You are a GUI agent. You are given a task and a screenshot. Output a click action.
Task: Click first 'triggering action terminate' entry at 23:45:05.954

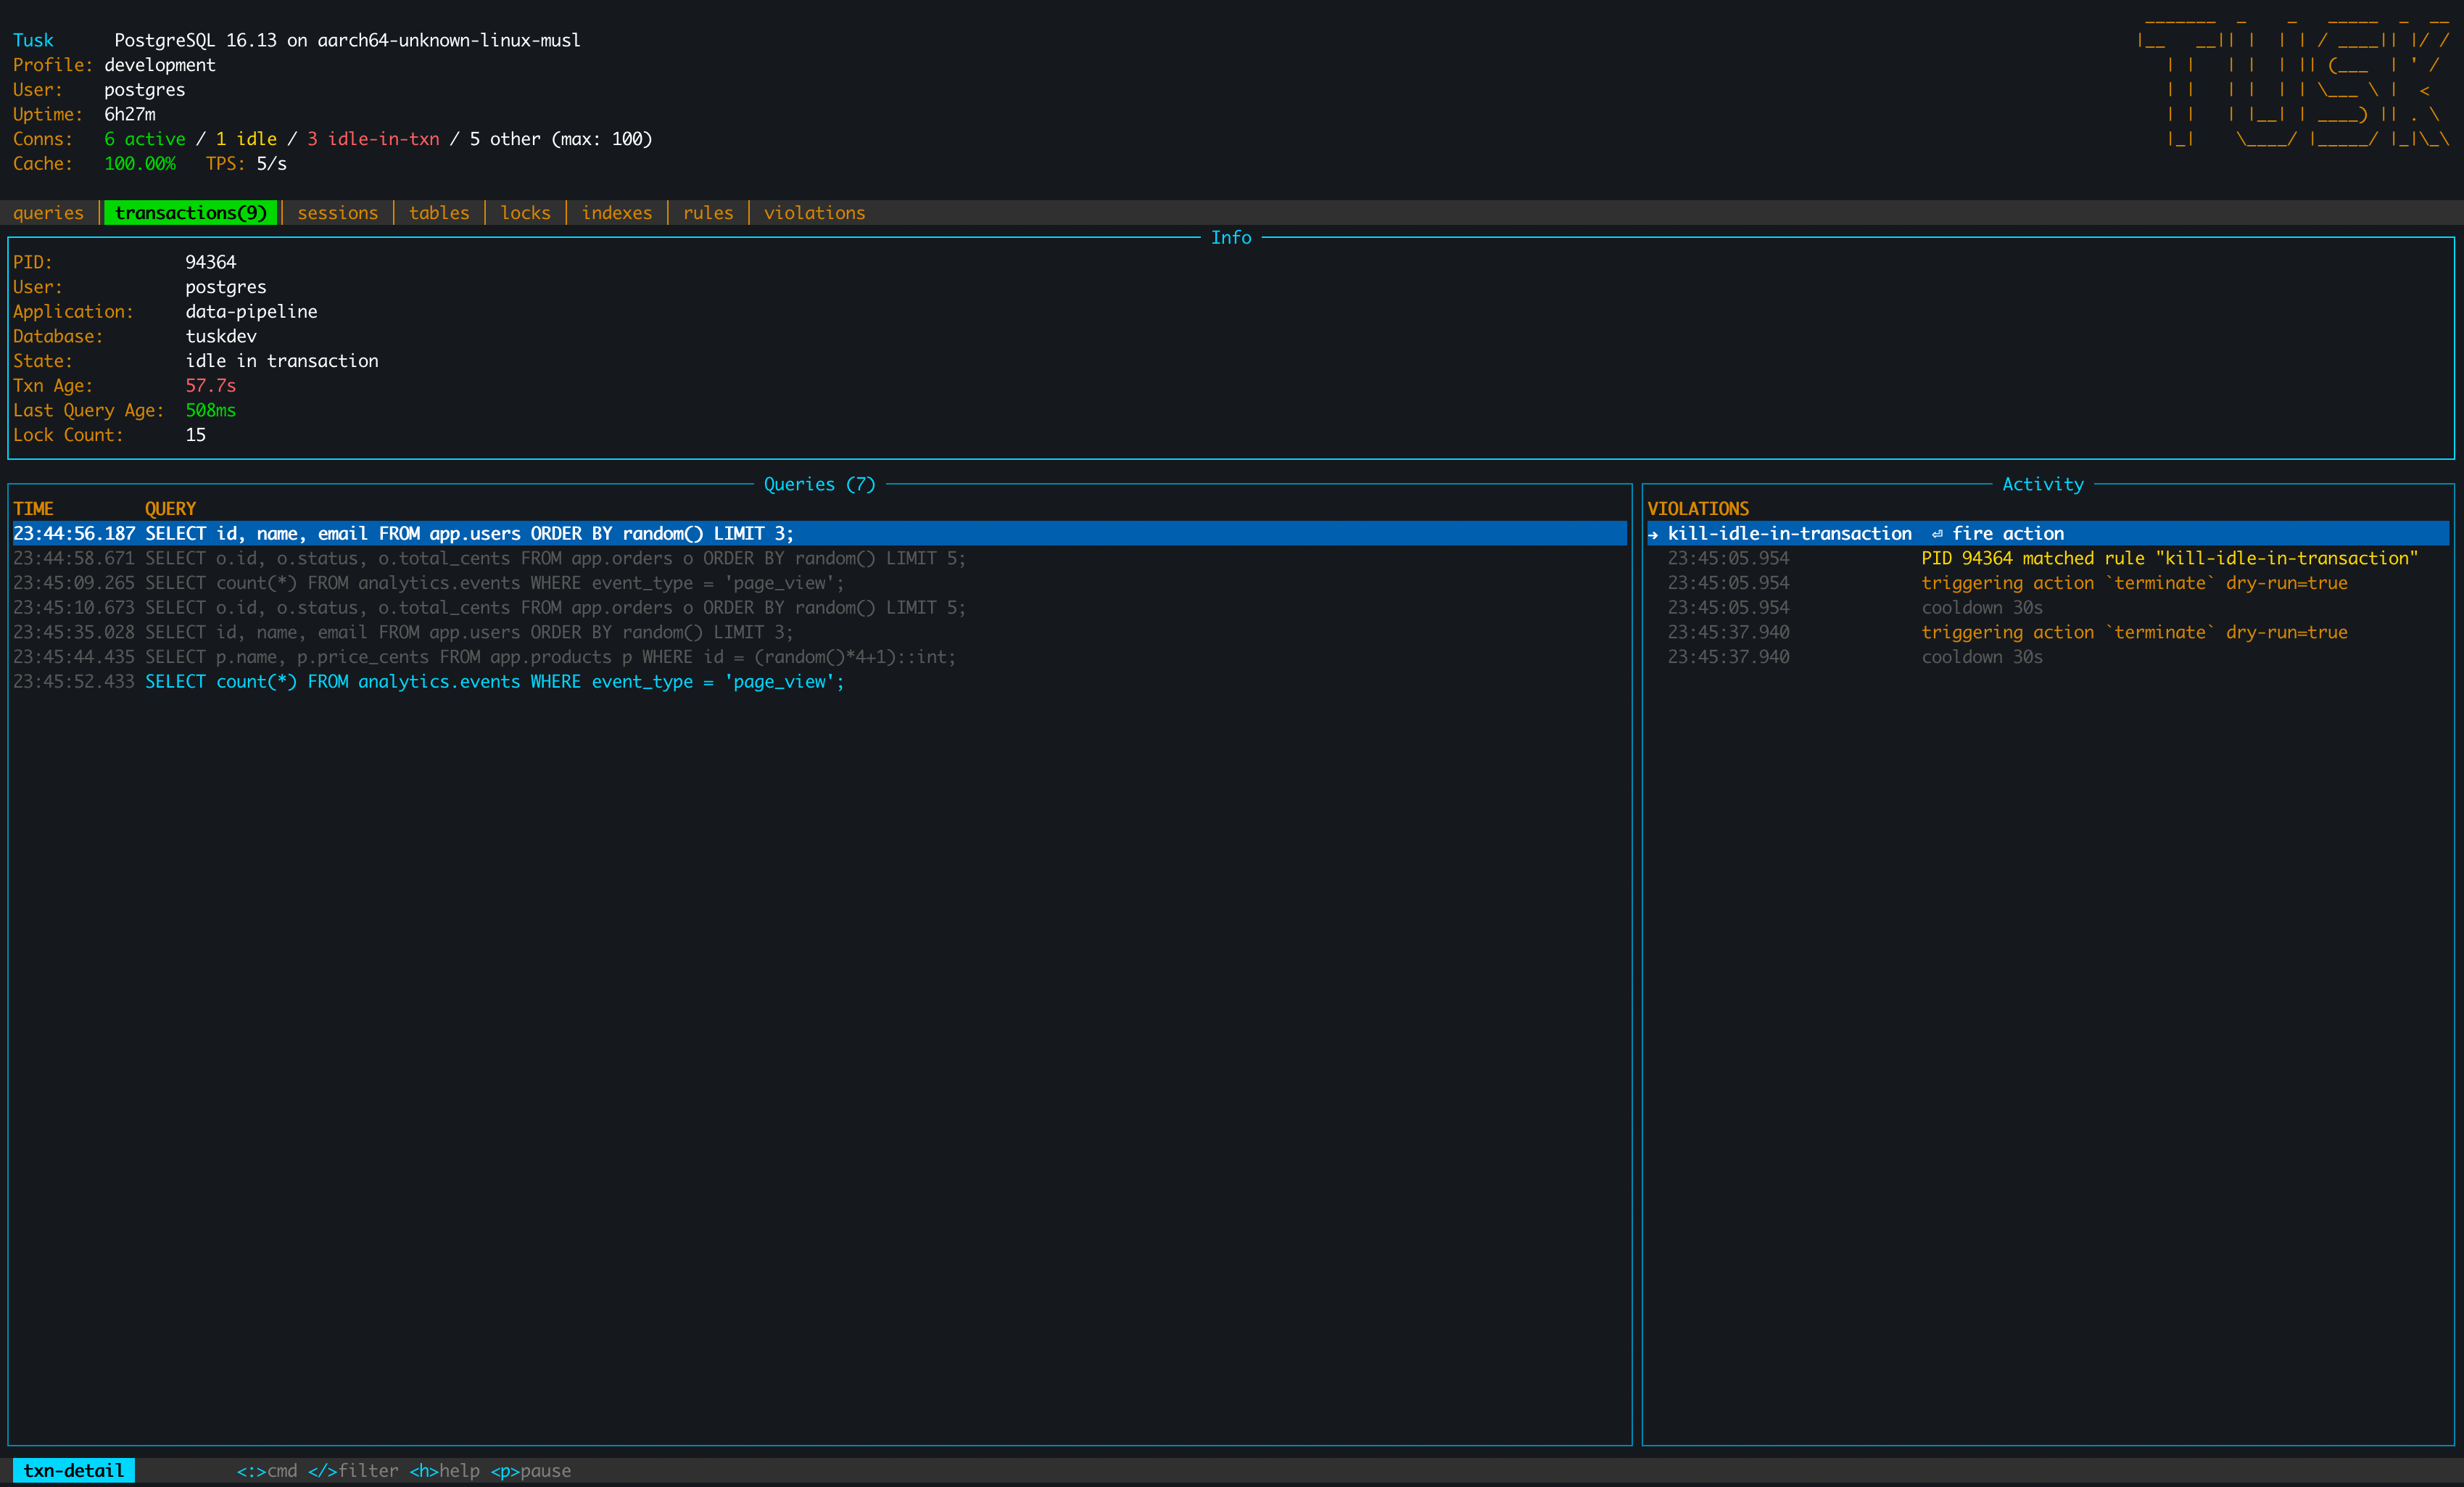click(x=2134, y=583)
